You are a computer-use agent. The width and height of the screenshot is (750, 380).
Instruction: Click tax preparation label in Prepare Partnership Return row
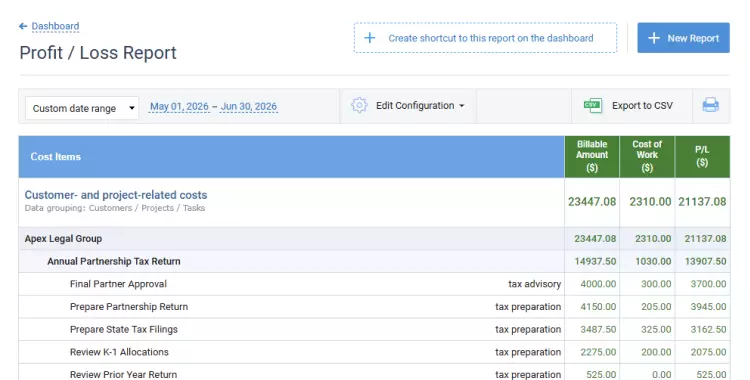click(528, 307)
